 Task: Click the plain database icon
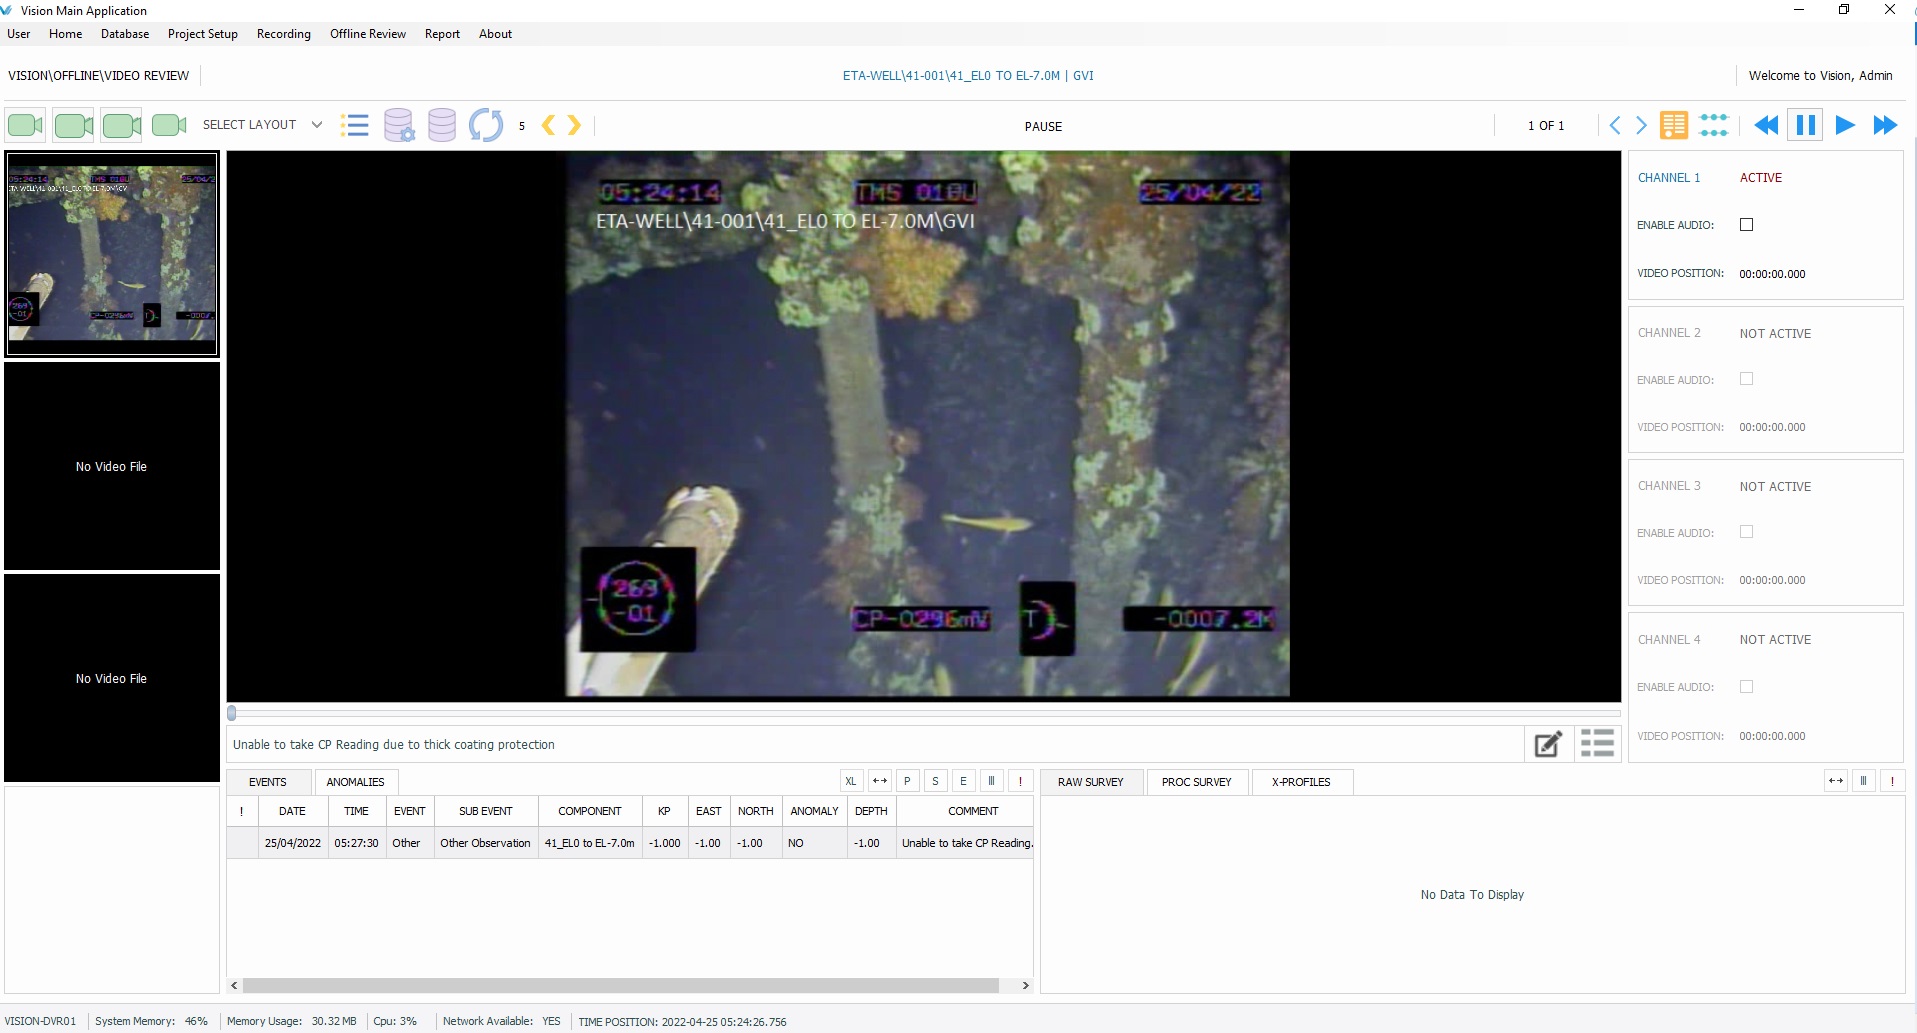[x=441, y=125]
